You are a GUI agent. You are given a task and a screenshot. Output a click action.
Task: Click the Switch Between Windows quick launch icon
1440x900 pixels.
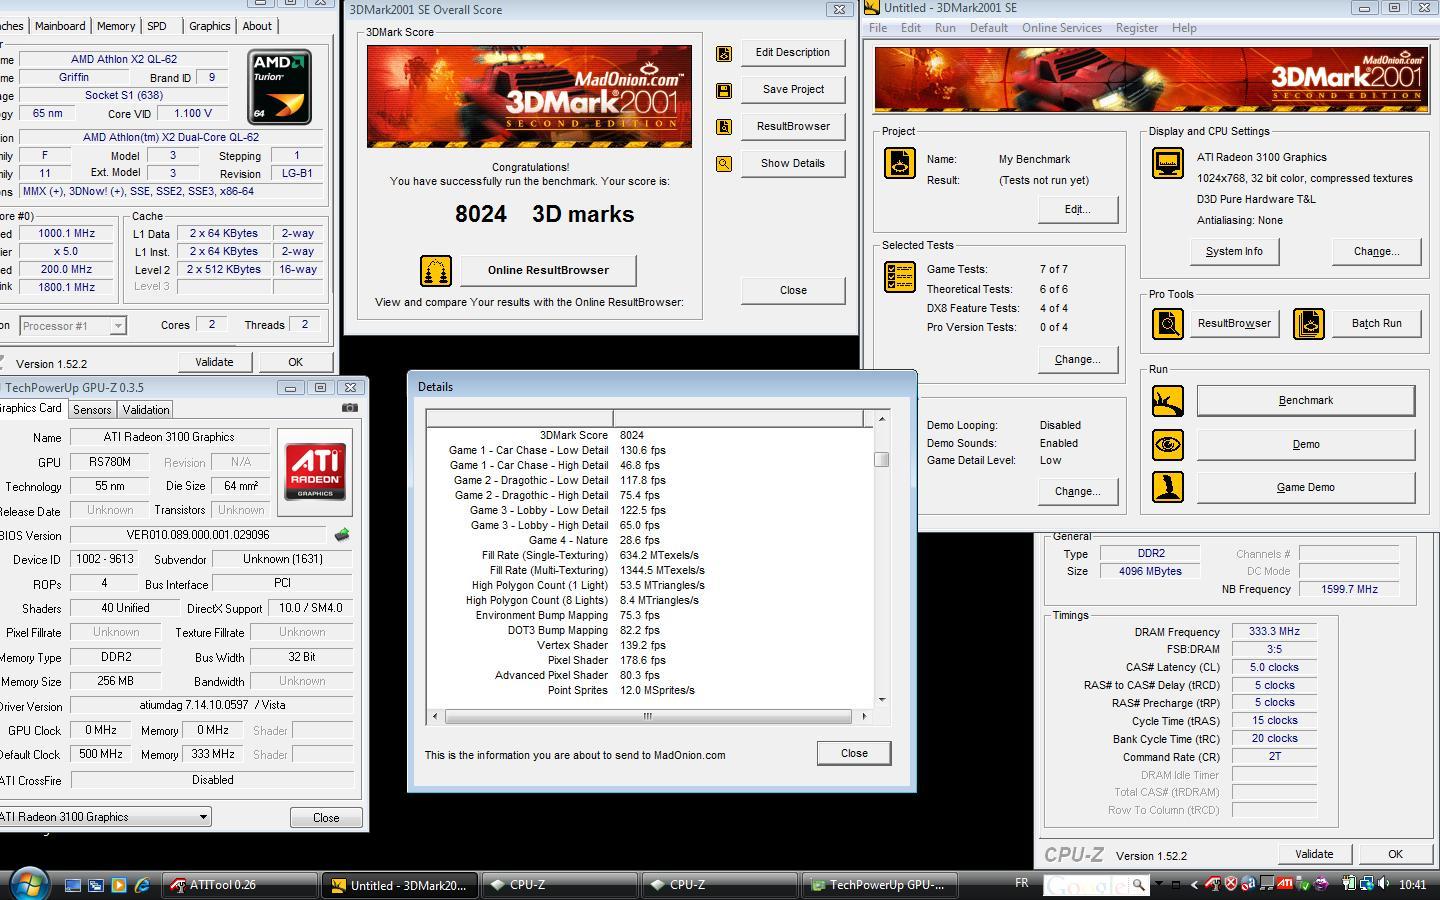tap(96, 885)
